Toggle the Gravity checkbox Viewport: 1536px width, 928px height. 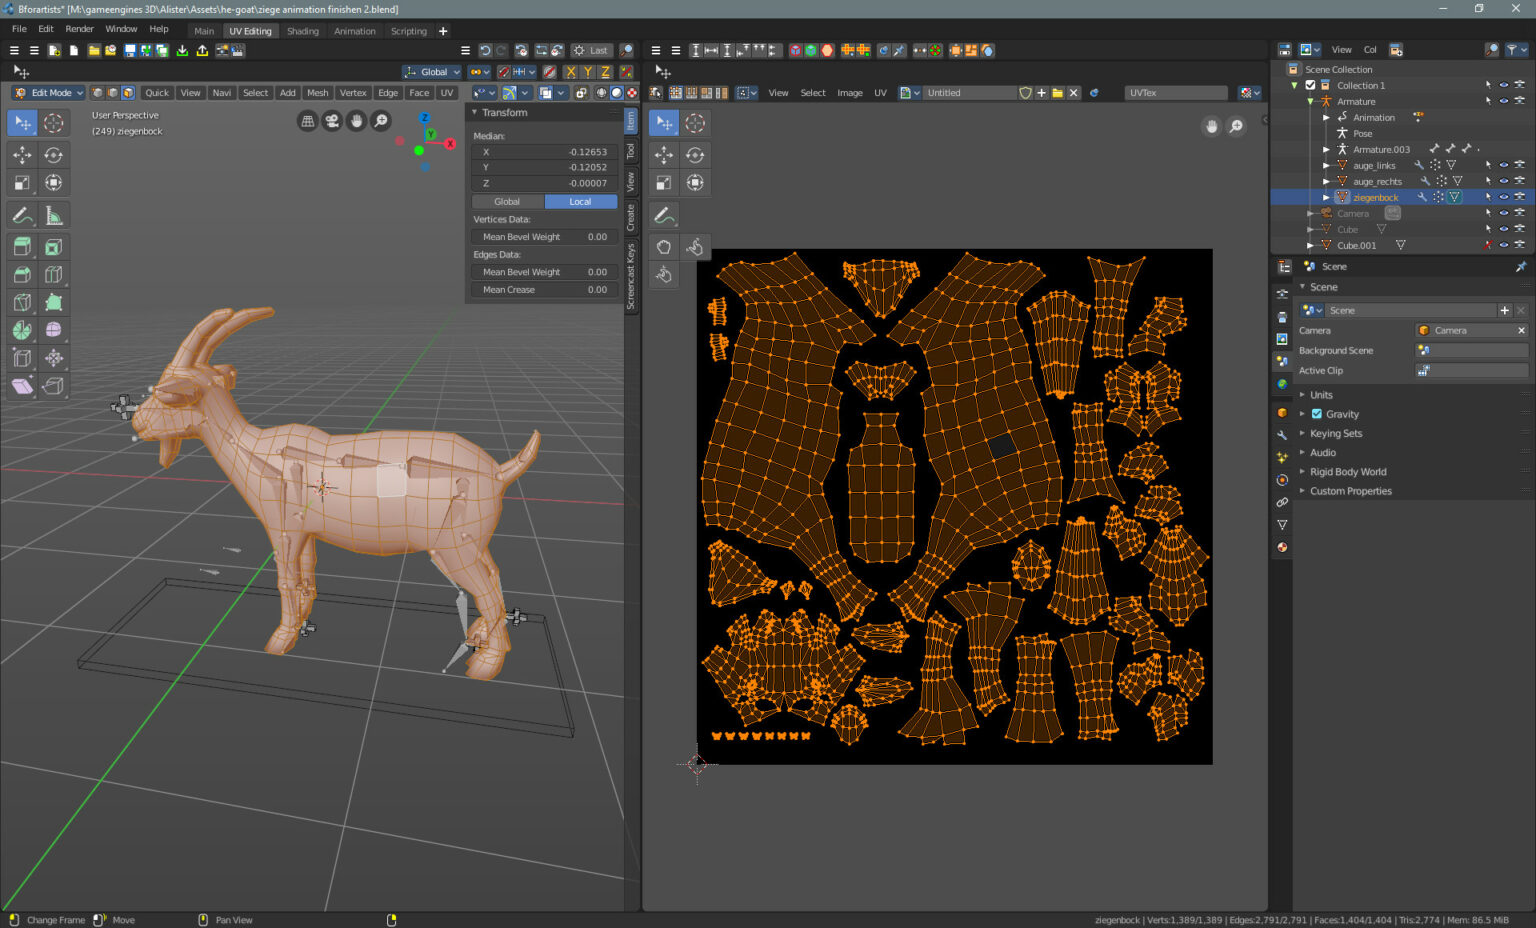(1317, 414)
